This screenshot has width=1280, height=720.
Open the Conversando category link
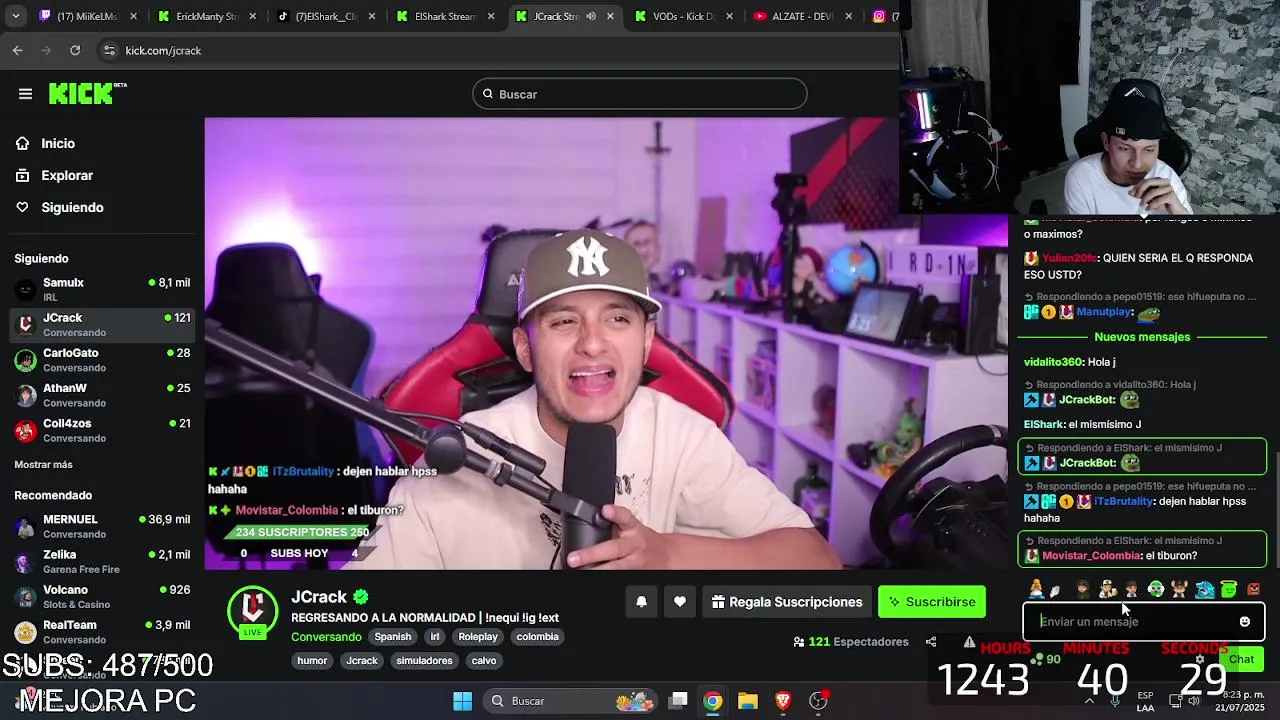point(326,637)
